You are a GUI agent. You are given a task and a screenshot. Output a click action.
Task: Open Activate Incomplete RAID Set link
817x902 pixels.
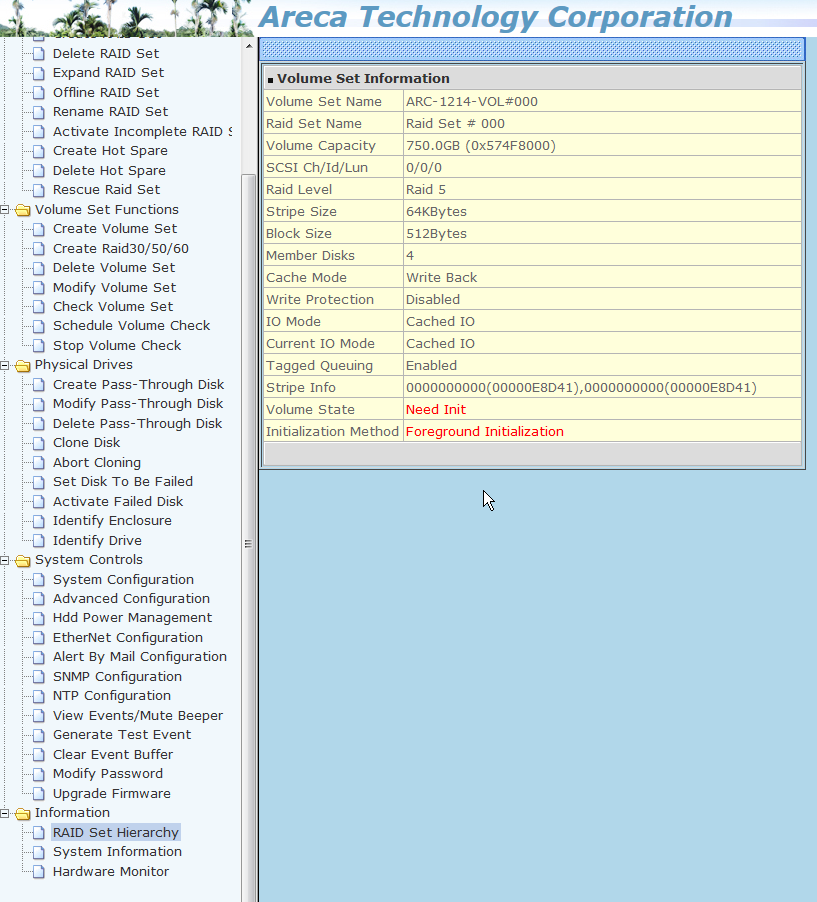[x=142, y=132]
